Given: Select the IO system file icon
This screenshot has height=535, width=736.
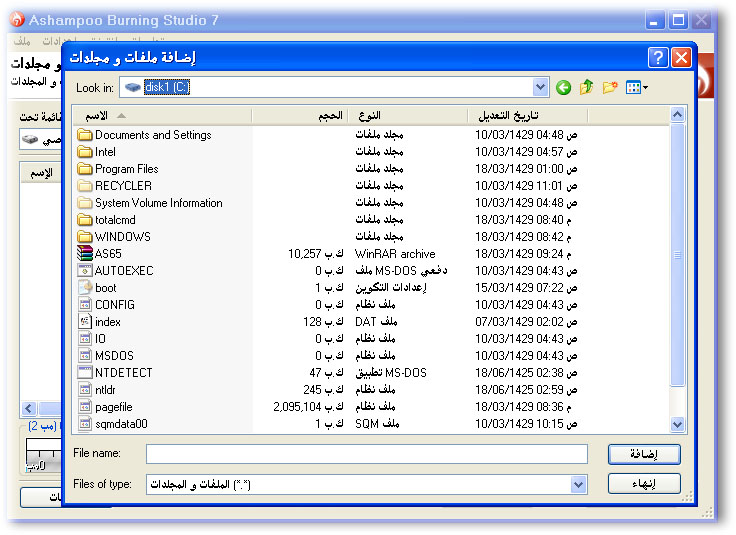Looking at the screenshot, I should tap(84, 338).
